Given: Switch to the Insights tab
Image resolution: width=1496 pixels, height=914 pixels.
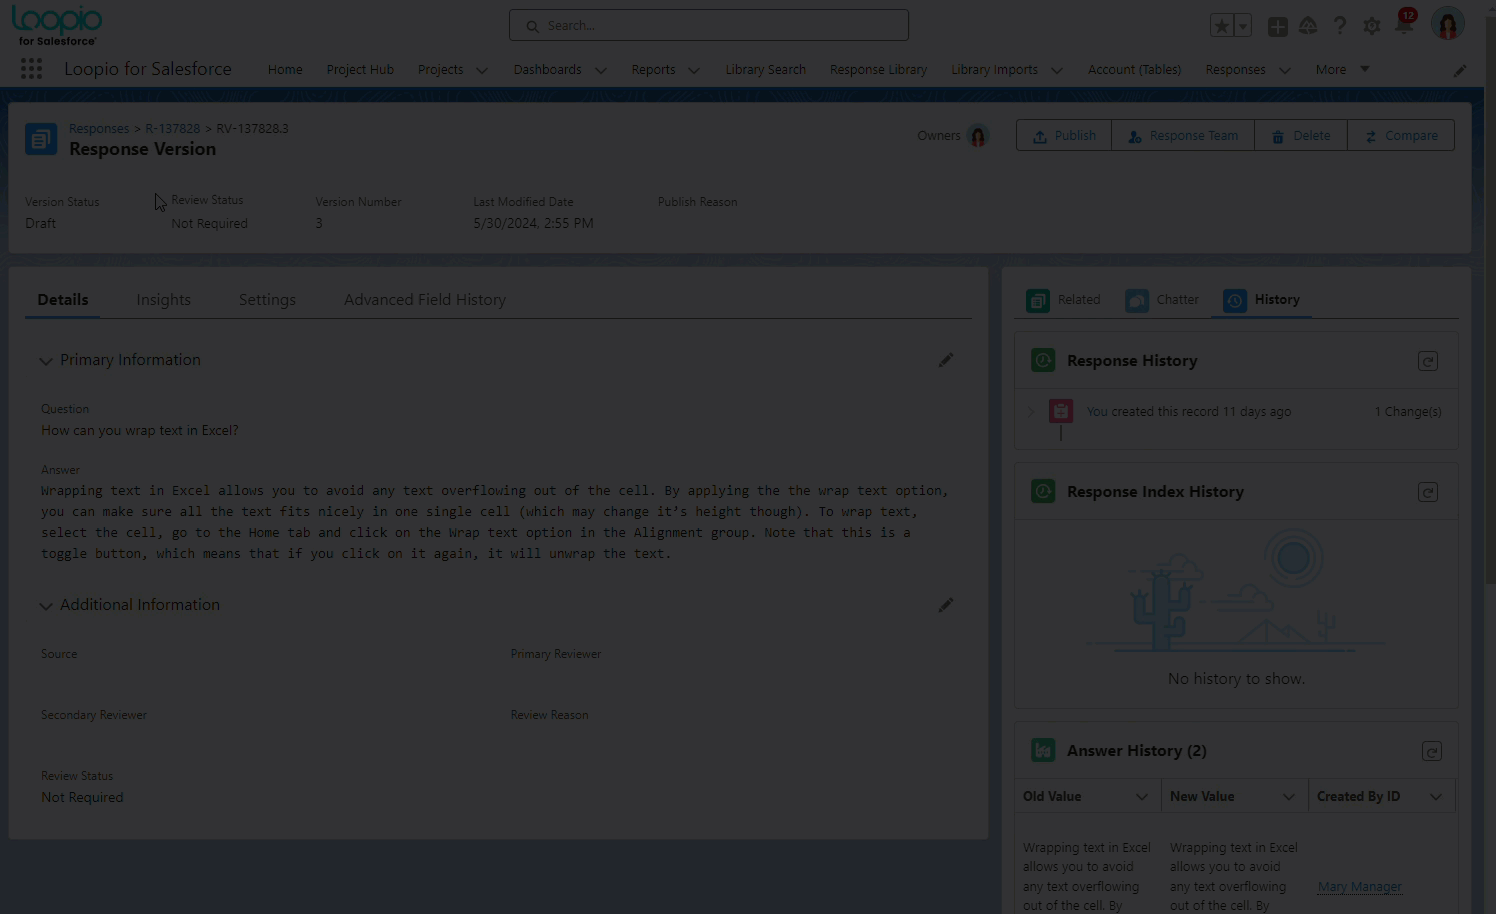Looking at the screenshot, I should 164,300.
